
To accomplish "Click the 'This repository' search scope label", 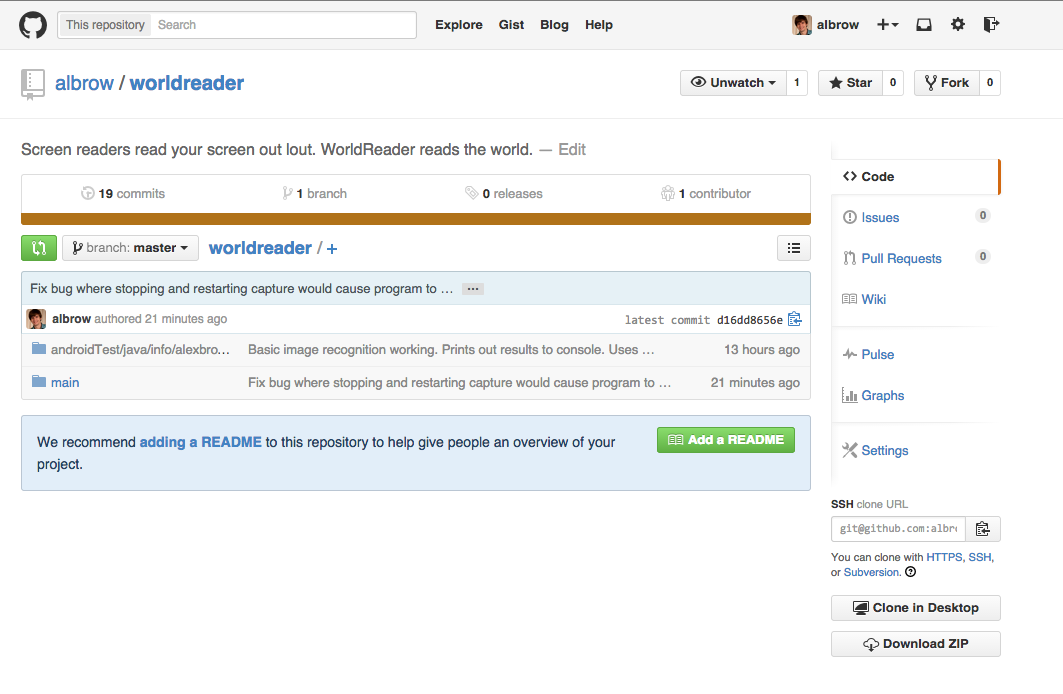I will [x=105, y=25].
